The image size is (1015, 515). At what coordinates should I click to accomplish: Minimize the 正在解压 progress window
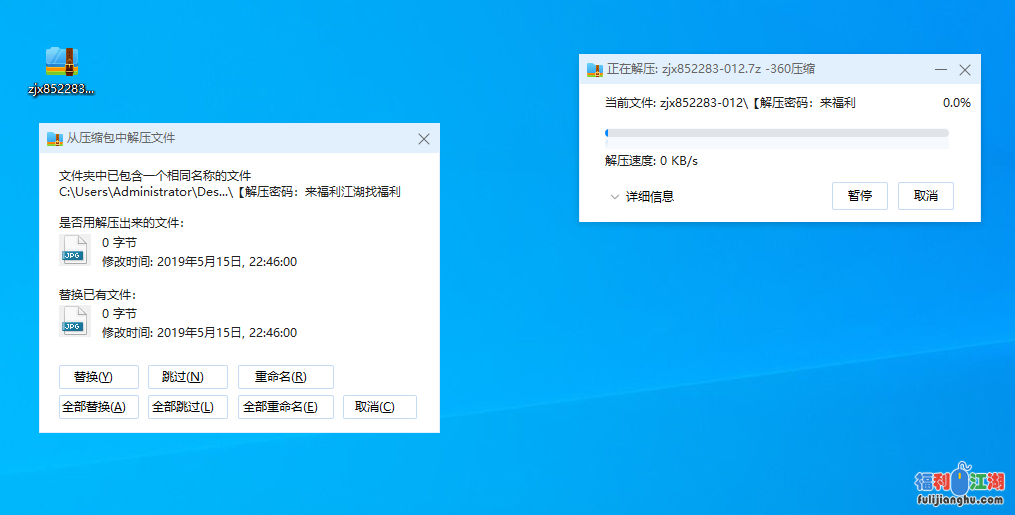tap(940, 70)
